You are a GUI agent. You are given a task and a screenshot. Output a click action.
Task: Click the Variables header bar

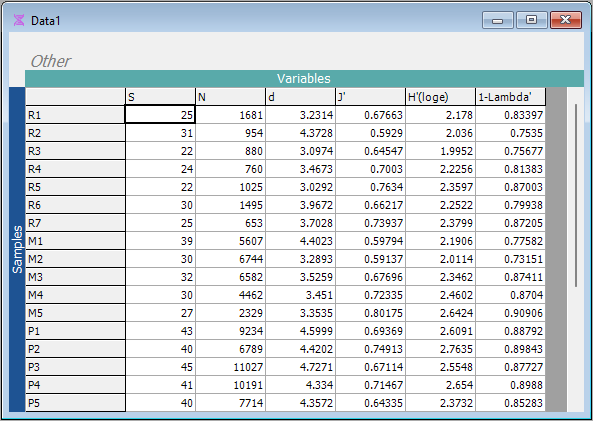(x=304, y=79)
